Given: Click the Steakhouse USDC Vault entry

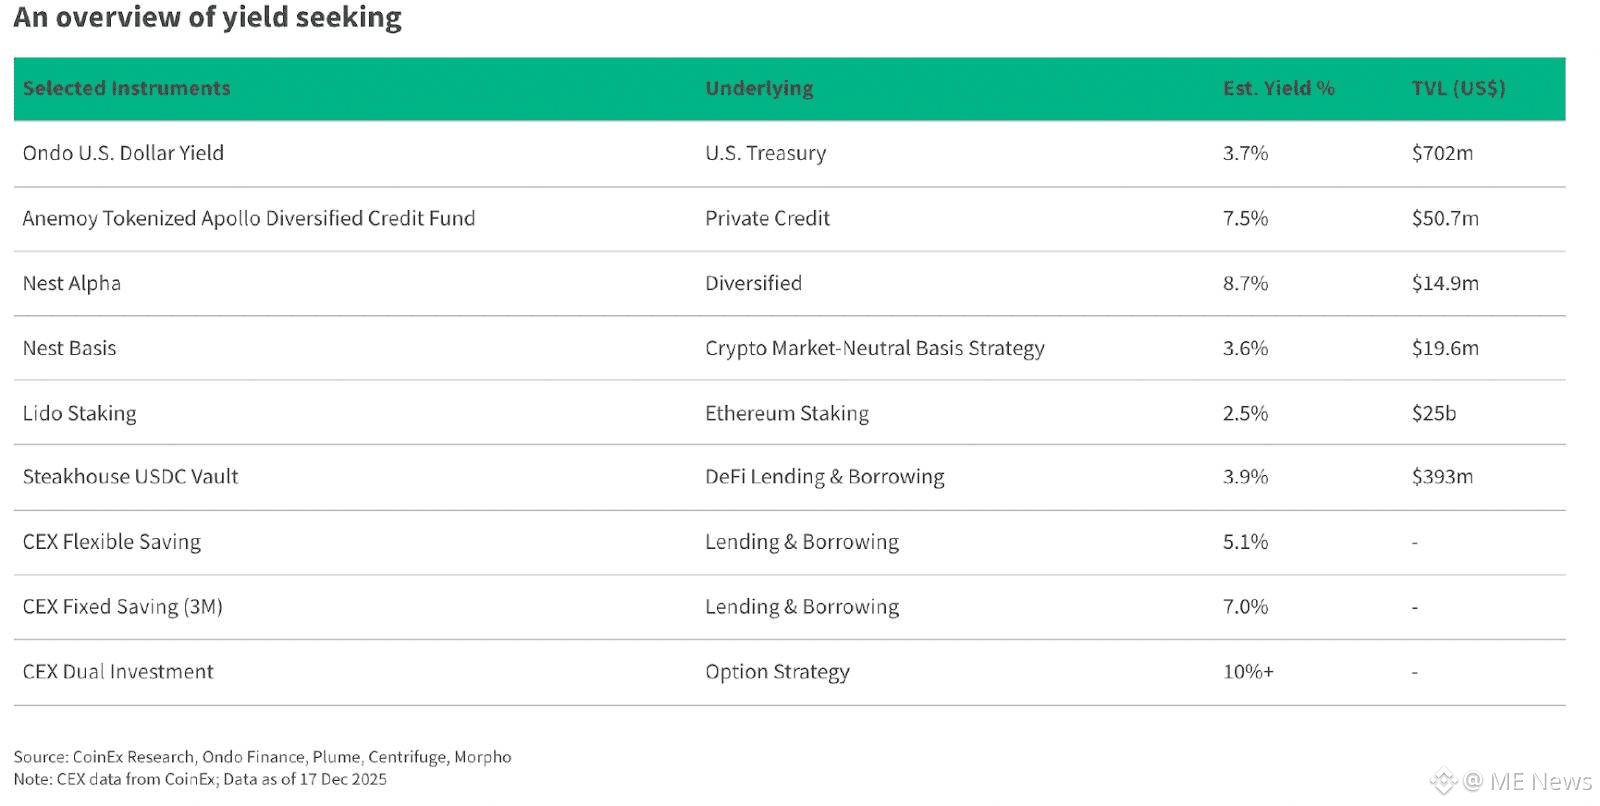Looking at the screenshot, I should click(x=130, y=477).
